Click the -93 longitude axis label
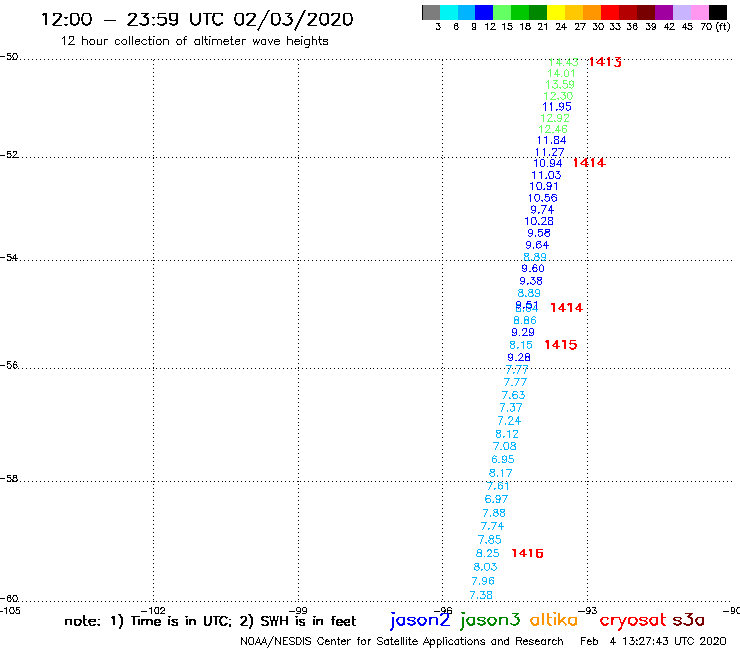 click(x=588, y=611)
